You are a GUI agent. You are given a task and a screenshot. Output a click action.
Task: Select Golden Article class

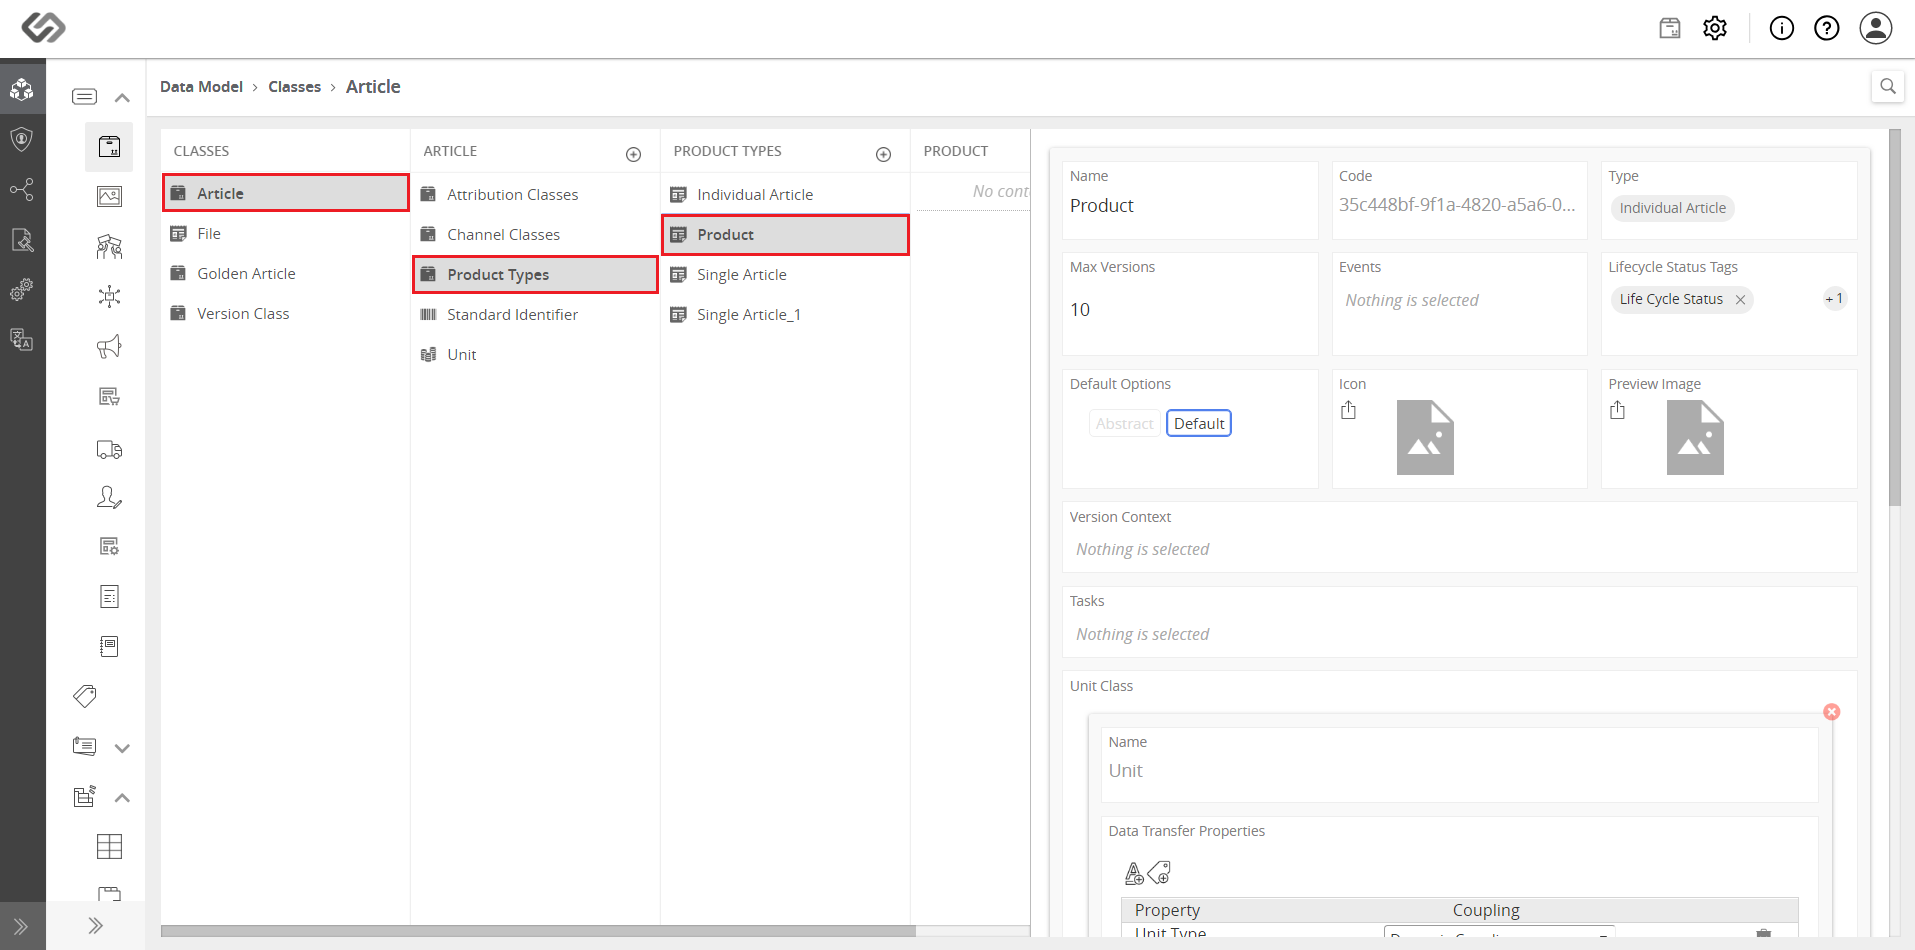(x=286, y=273)
